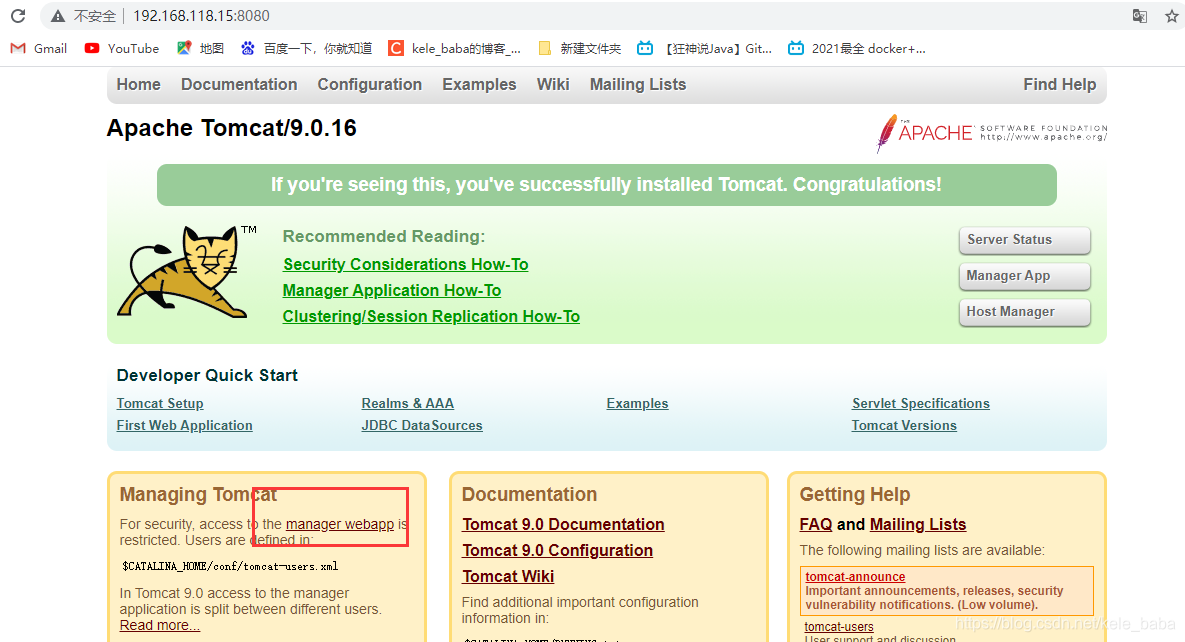
Task: Open kele_baba的博客 bookmark
Action: [454, 48]
